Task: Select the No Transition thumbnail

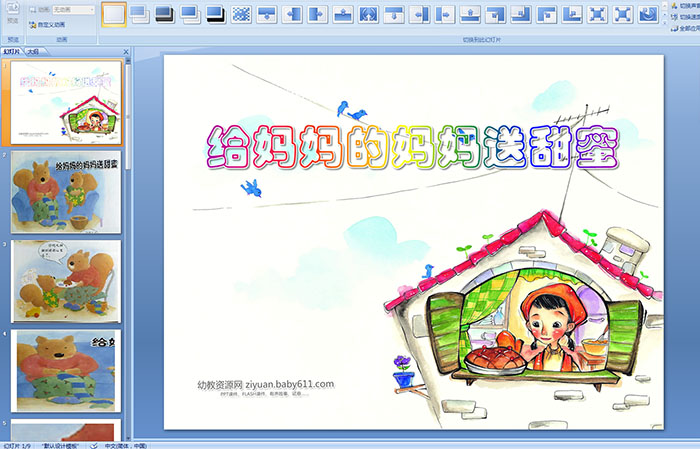Action: pyautogui.click(x=114, y=14)
